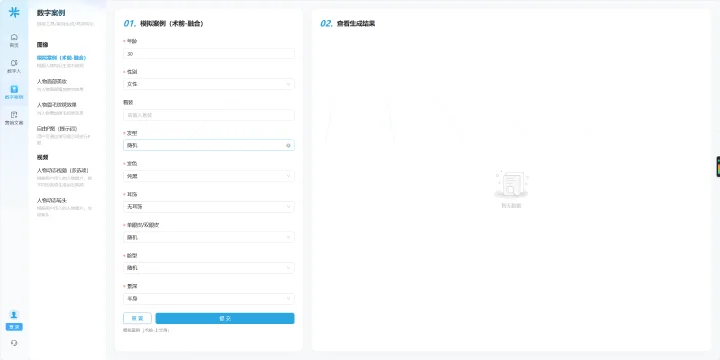Clear the 发型 hairstyle field with its icon
720x360 pixels.
pyautogui.click(x=288, y=146)
